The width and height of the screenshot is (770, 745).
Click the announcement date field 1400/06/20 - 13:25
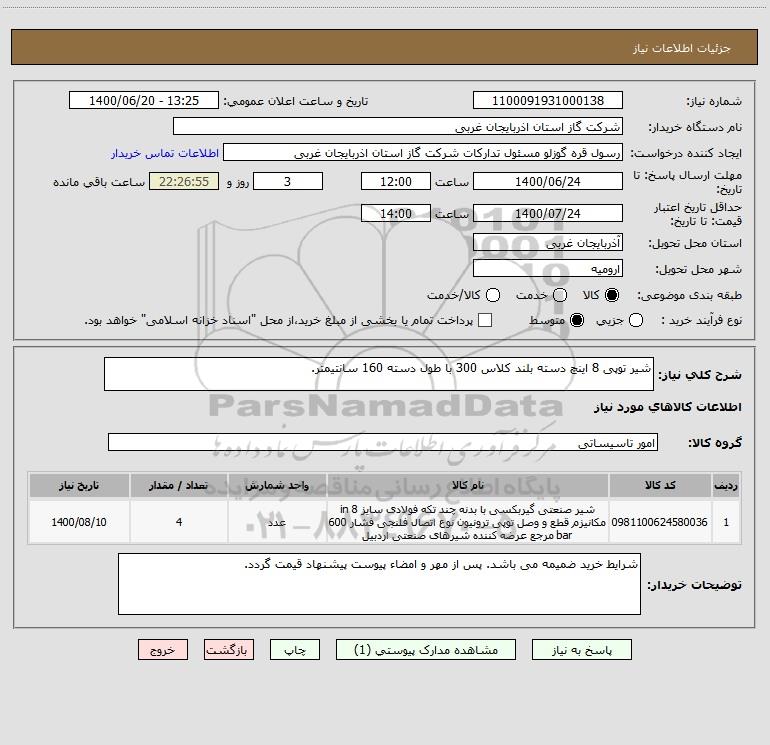point(144,101)
